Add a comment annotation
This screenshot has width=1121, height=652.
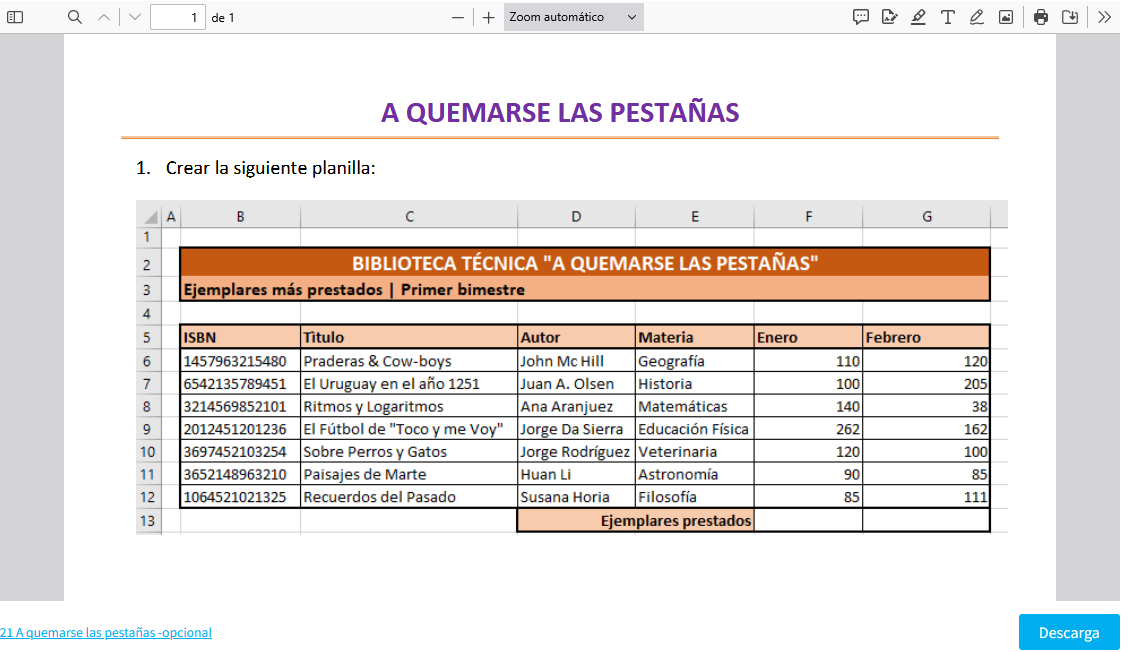[860, 17]
